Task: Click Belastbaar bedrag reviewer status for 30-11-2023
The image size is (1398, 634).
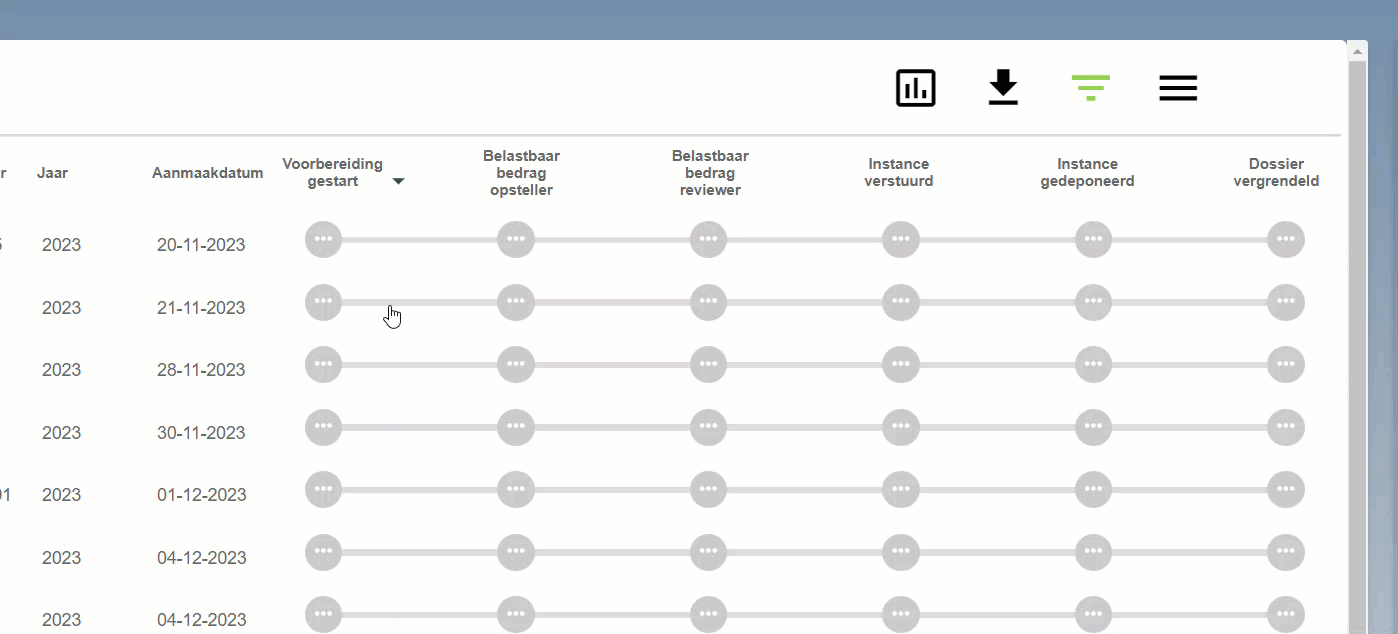Action: click(708, 427)
